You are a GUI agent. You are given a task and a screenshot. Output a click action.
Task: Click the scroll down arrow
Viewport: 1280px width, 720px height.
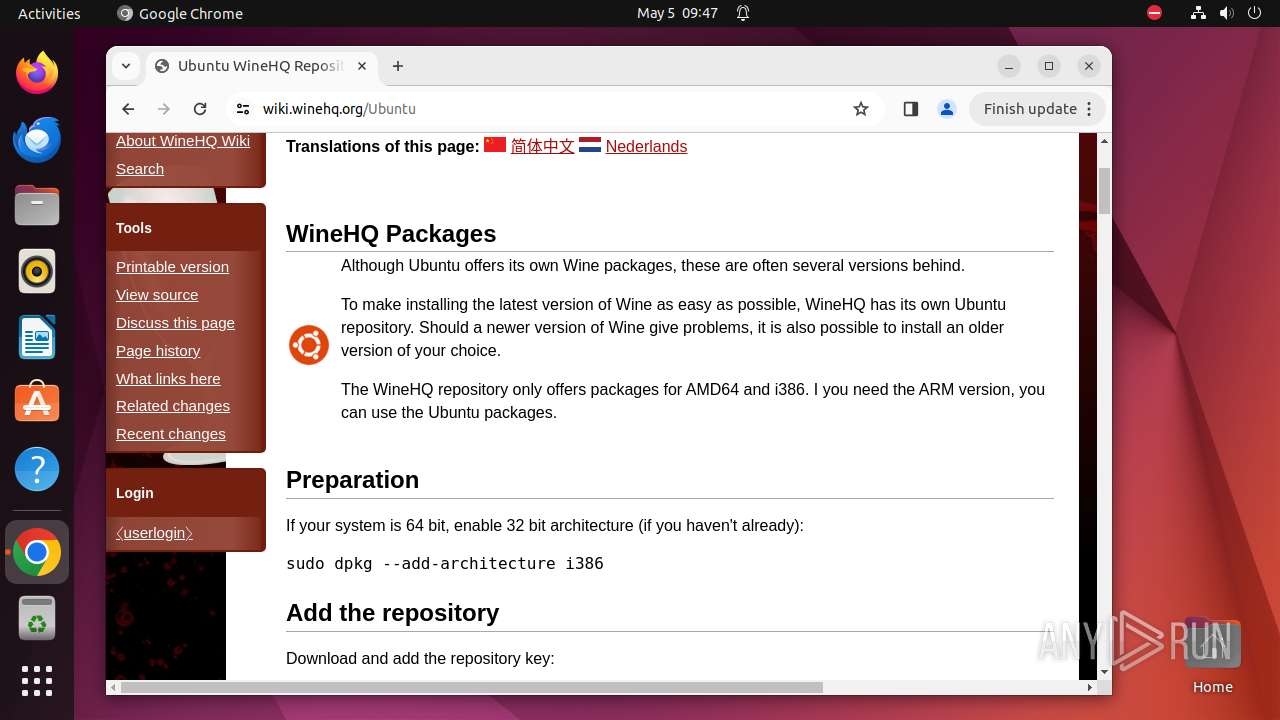[x=1104, y=672]
